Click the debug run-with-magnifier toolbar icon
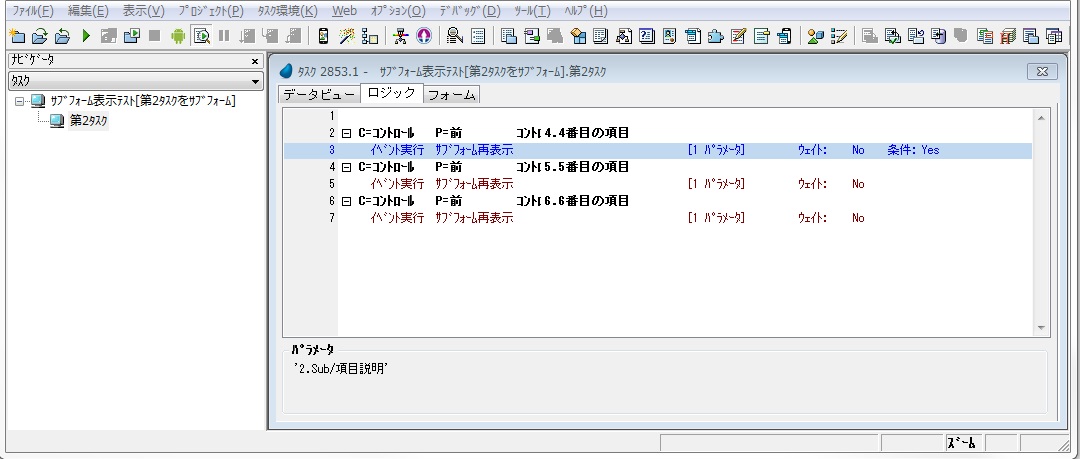The image size is (1080, 459). pos(200,36)
